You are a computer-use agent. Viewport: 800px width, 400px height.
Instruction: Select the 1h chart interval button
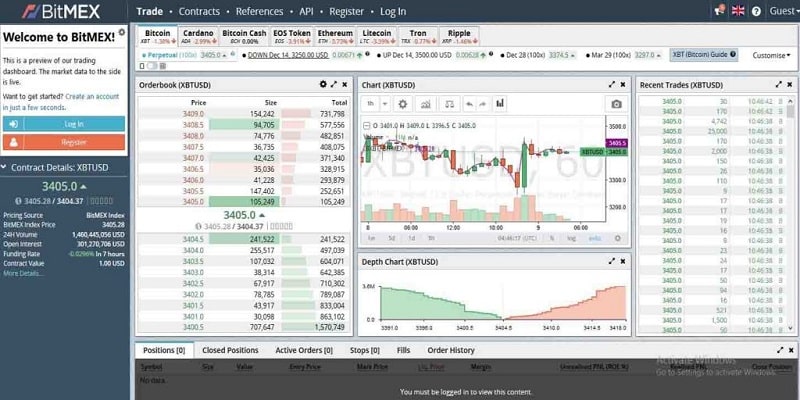coord(370,104)
